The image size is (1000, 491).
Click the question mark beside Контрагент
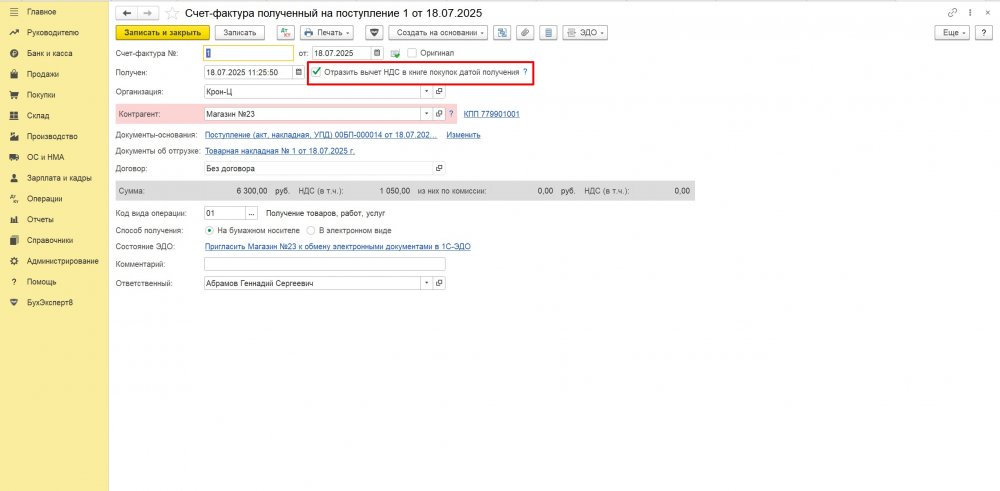[x=451, y=114]
